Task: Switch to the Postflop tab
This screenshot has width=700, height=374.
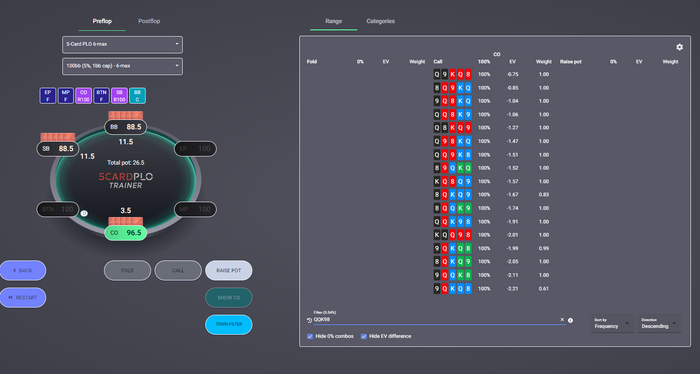Action: pos(149,21)
